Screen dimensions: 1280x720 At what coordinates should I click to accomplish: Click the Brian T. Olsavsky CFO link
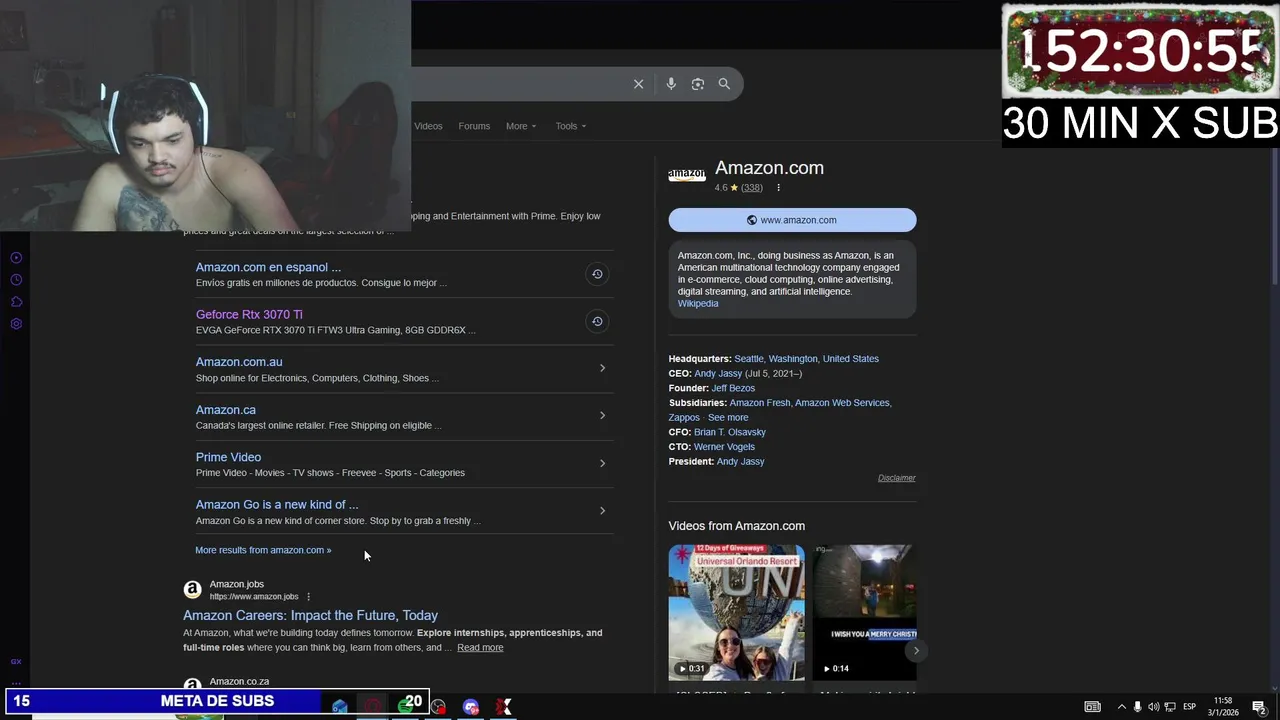[x=730, y=432]
